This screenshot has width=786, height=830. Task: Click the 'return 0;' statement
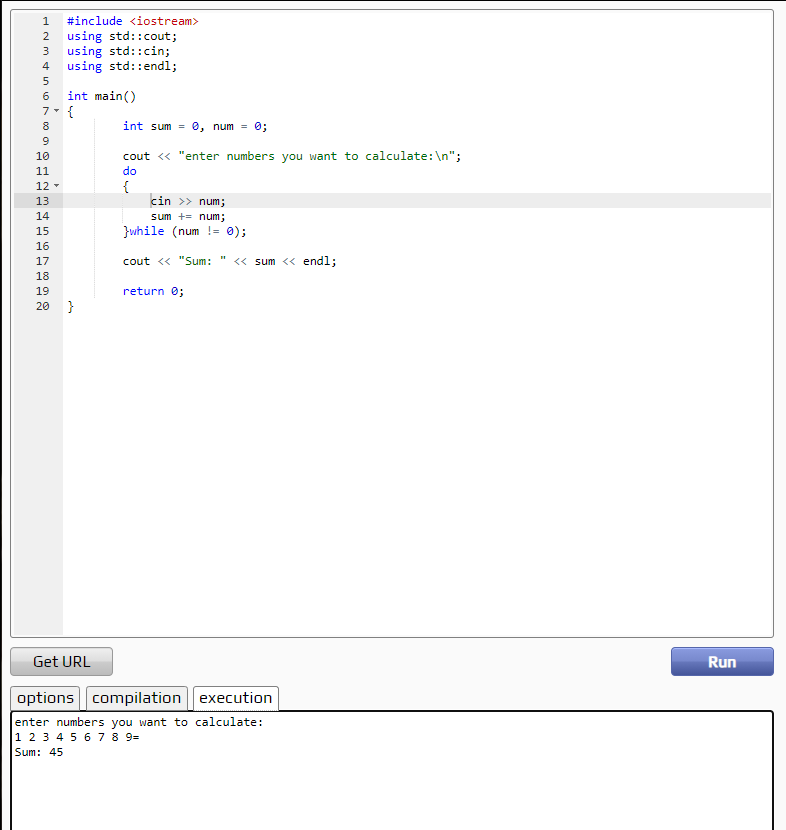(x=153, y=291)
